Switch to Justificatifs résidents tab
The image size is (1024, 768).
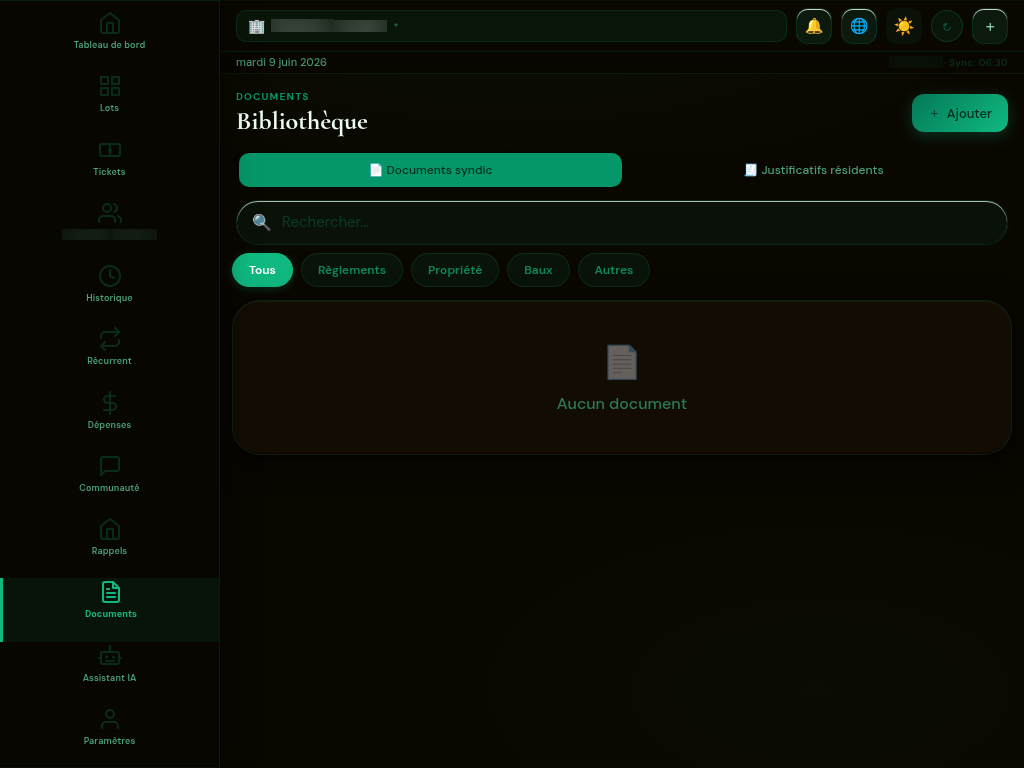pos(814,170)
